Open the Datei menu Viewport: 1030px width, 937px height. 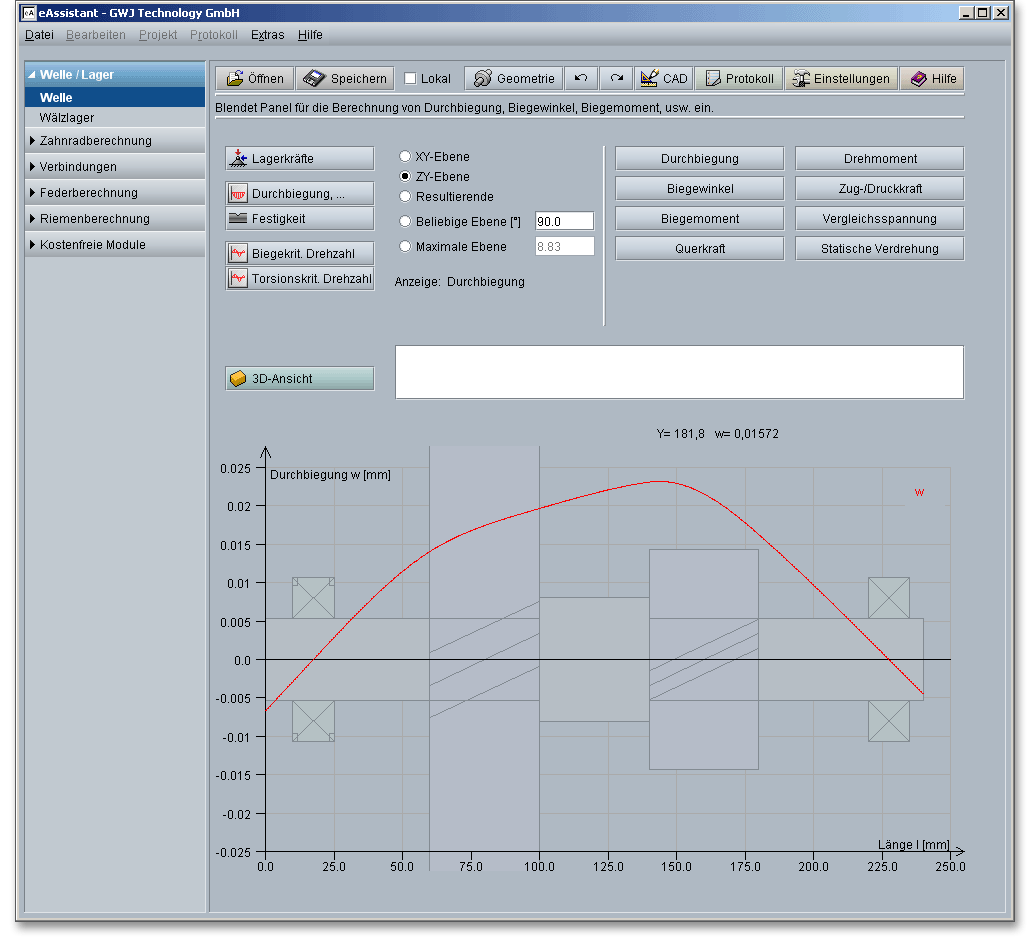[40, 35]
